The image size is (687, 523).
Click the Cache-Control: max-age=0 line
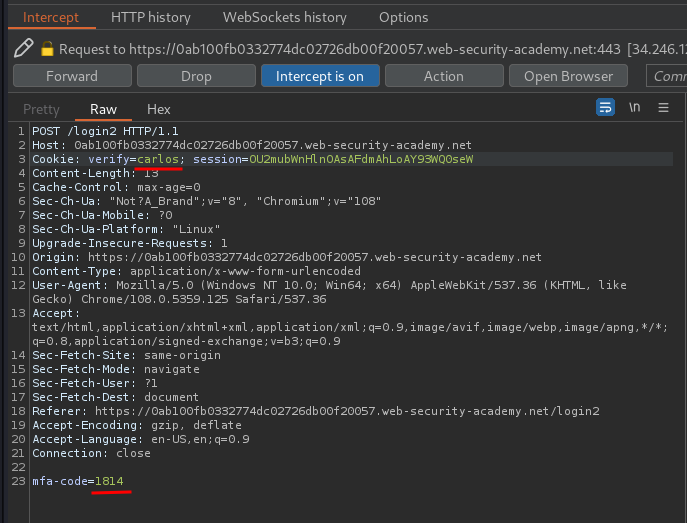[116, 187]
